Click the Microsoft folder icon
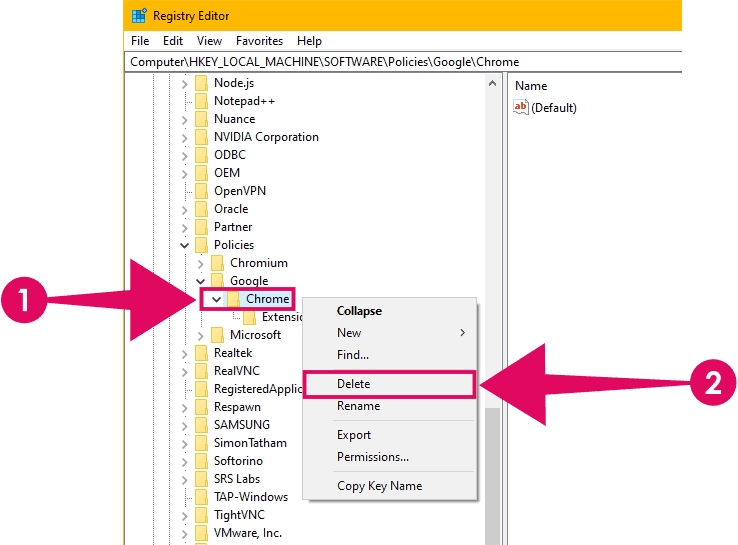Screen dimensions: 738x545 coord(217,335)
